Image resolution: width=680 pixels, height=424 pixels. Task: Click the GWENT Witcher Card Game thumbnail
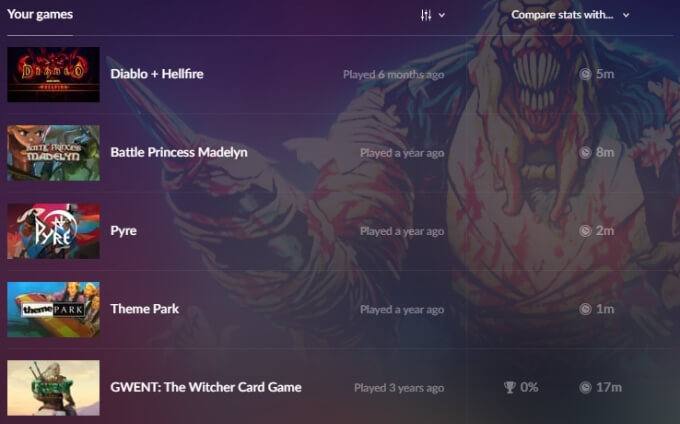53,388
